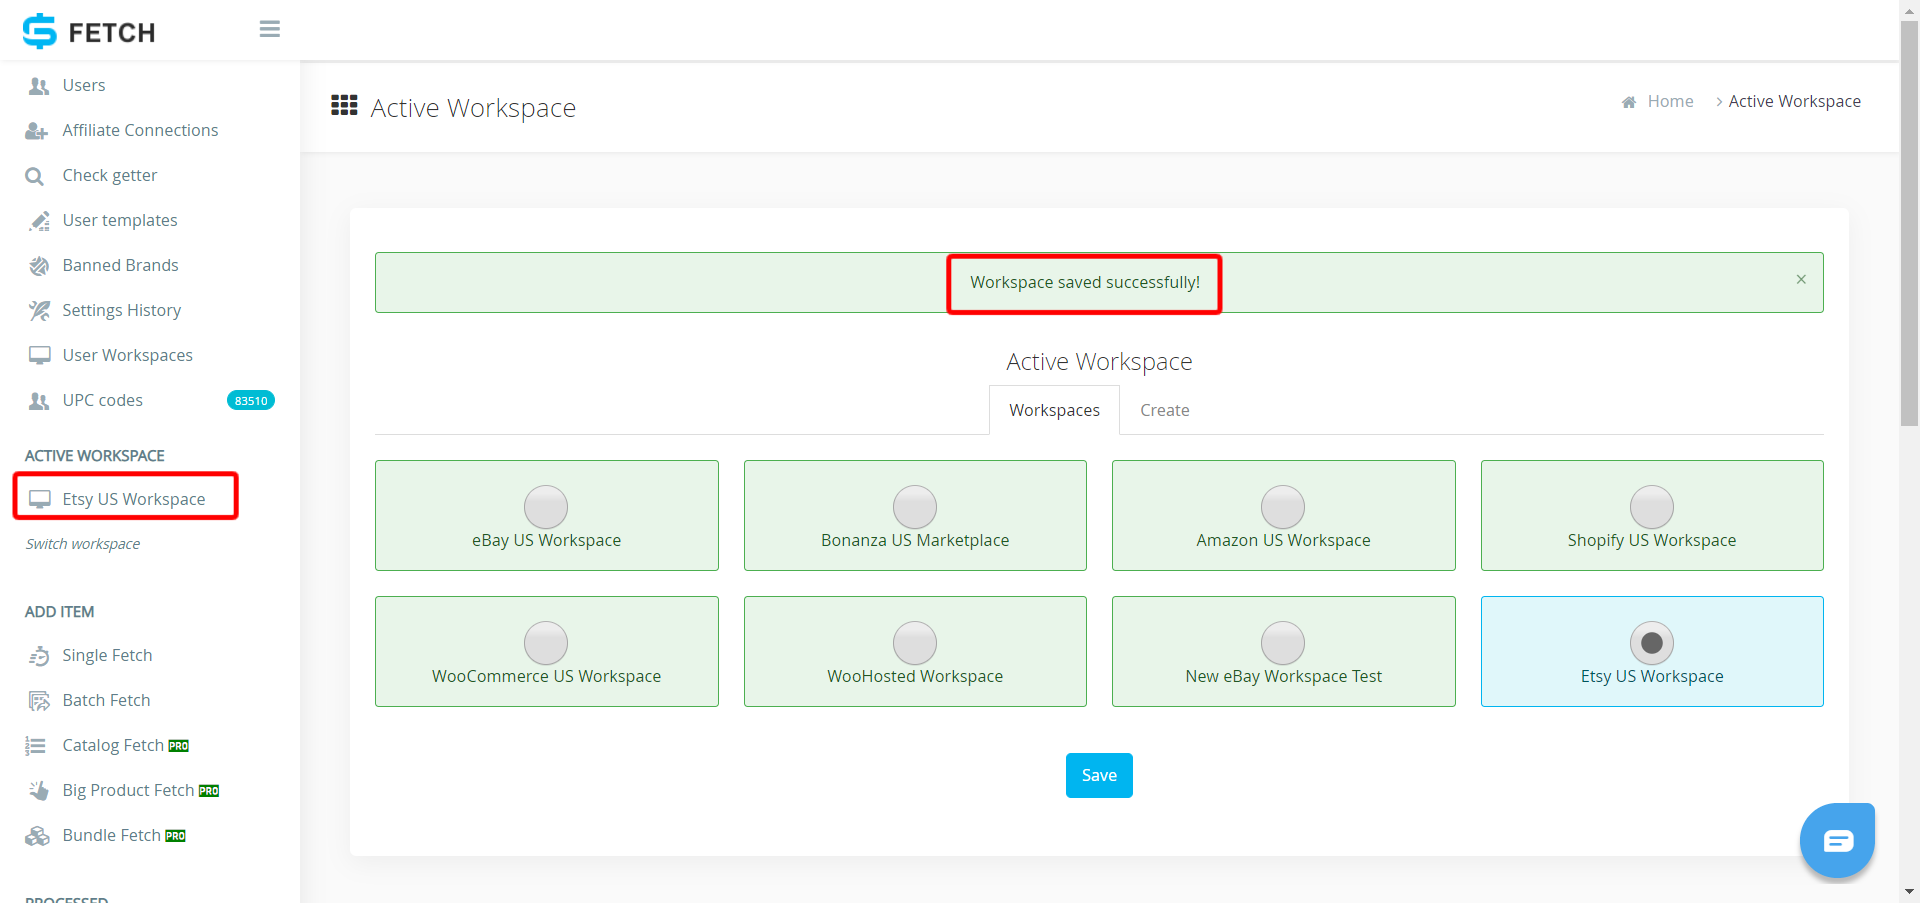Click the UPC codes icon
The width and height of the screenshot is (1920, 903).
tap(39, 401)
